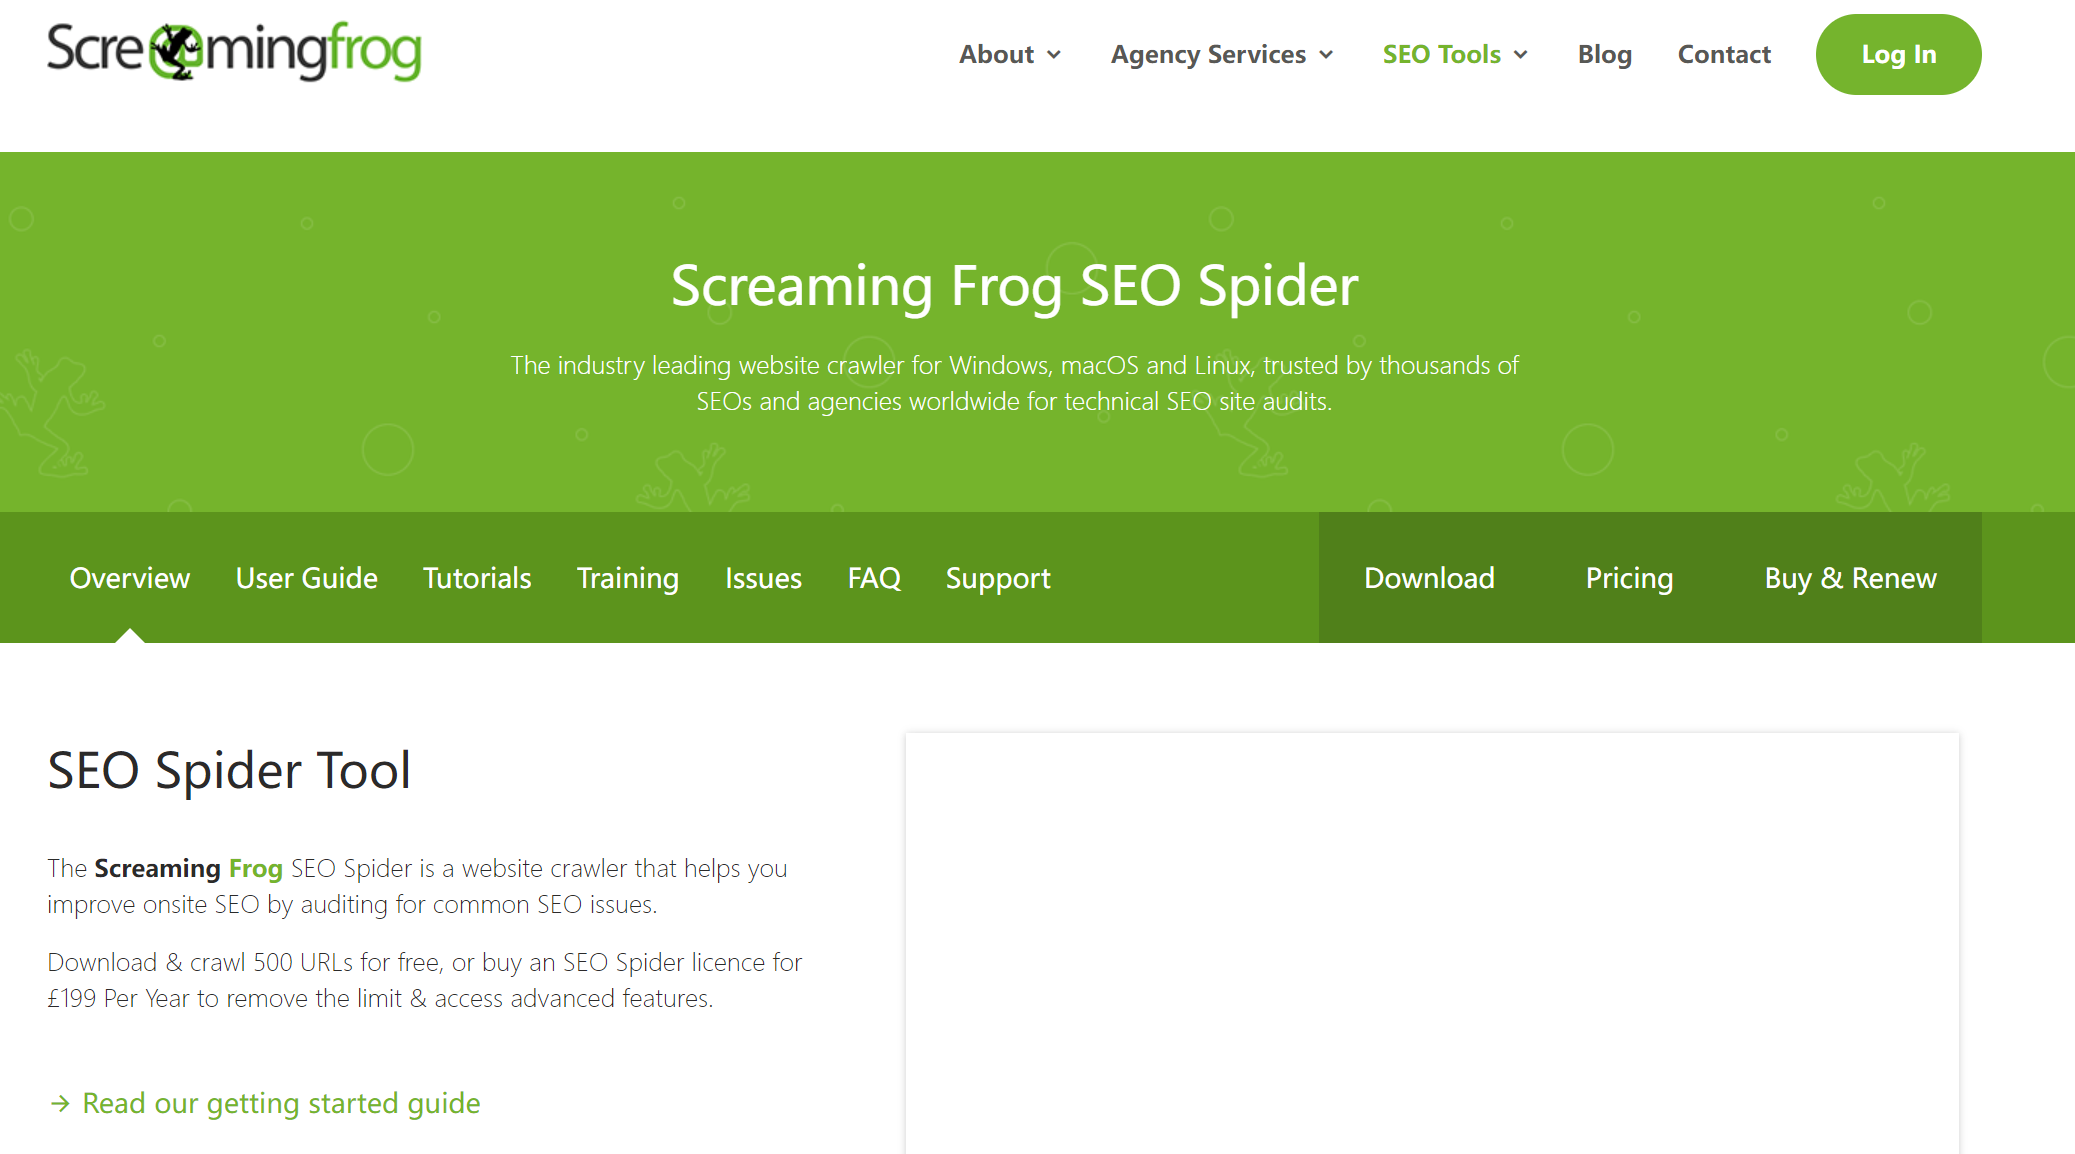
Task: Click the Screaming Frog logo
Action: point(234,51)
